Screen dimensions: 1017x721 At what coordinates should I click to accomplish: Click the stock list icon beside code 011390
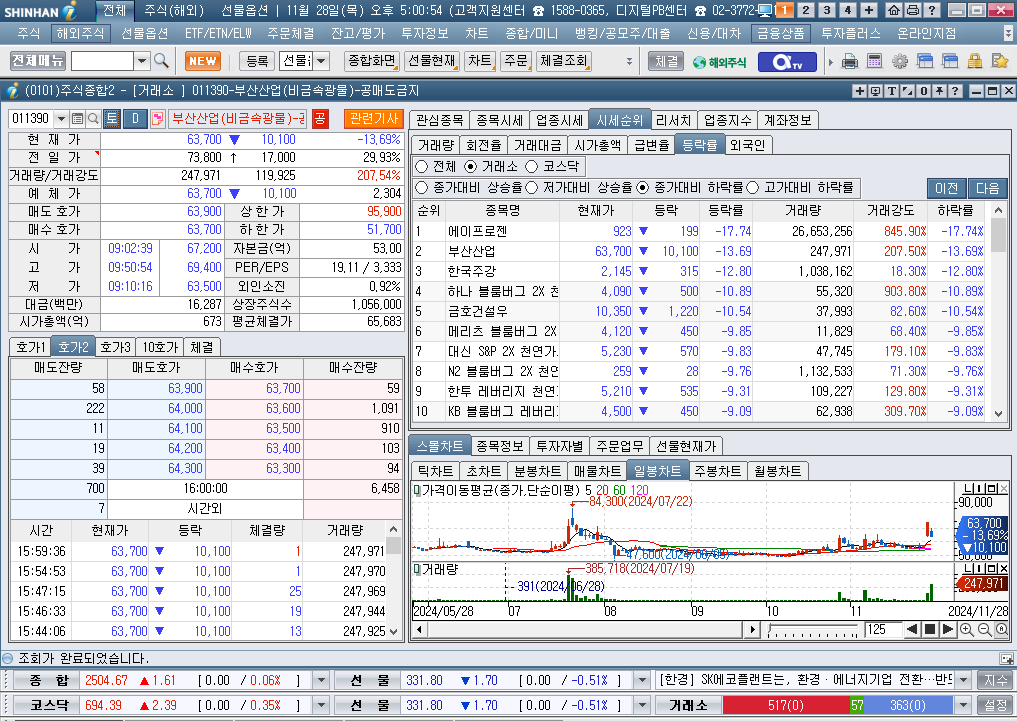[77, 119]
